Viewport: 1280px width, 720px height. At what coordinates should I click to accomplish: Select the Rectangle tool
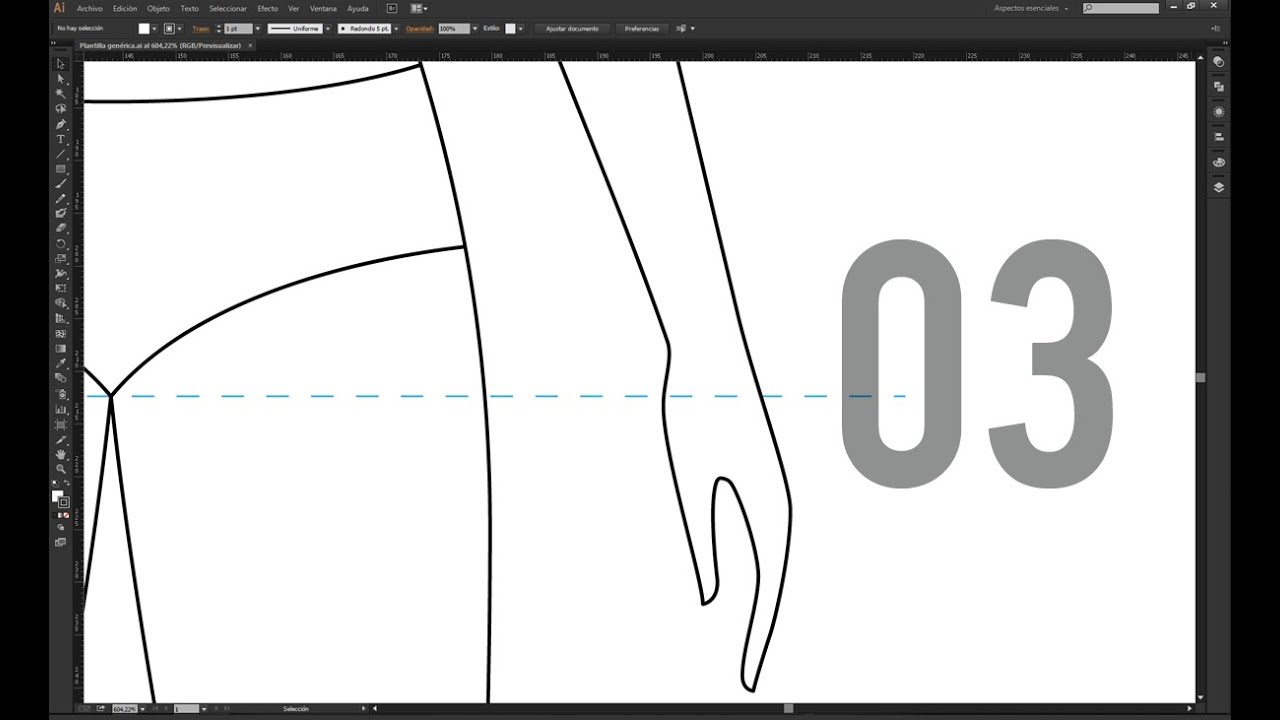pos(61,169)
